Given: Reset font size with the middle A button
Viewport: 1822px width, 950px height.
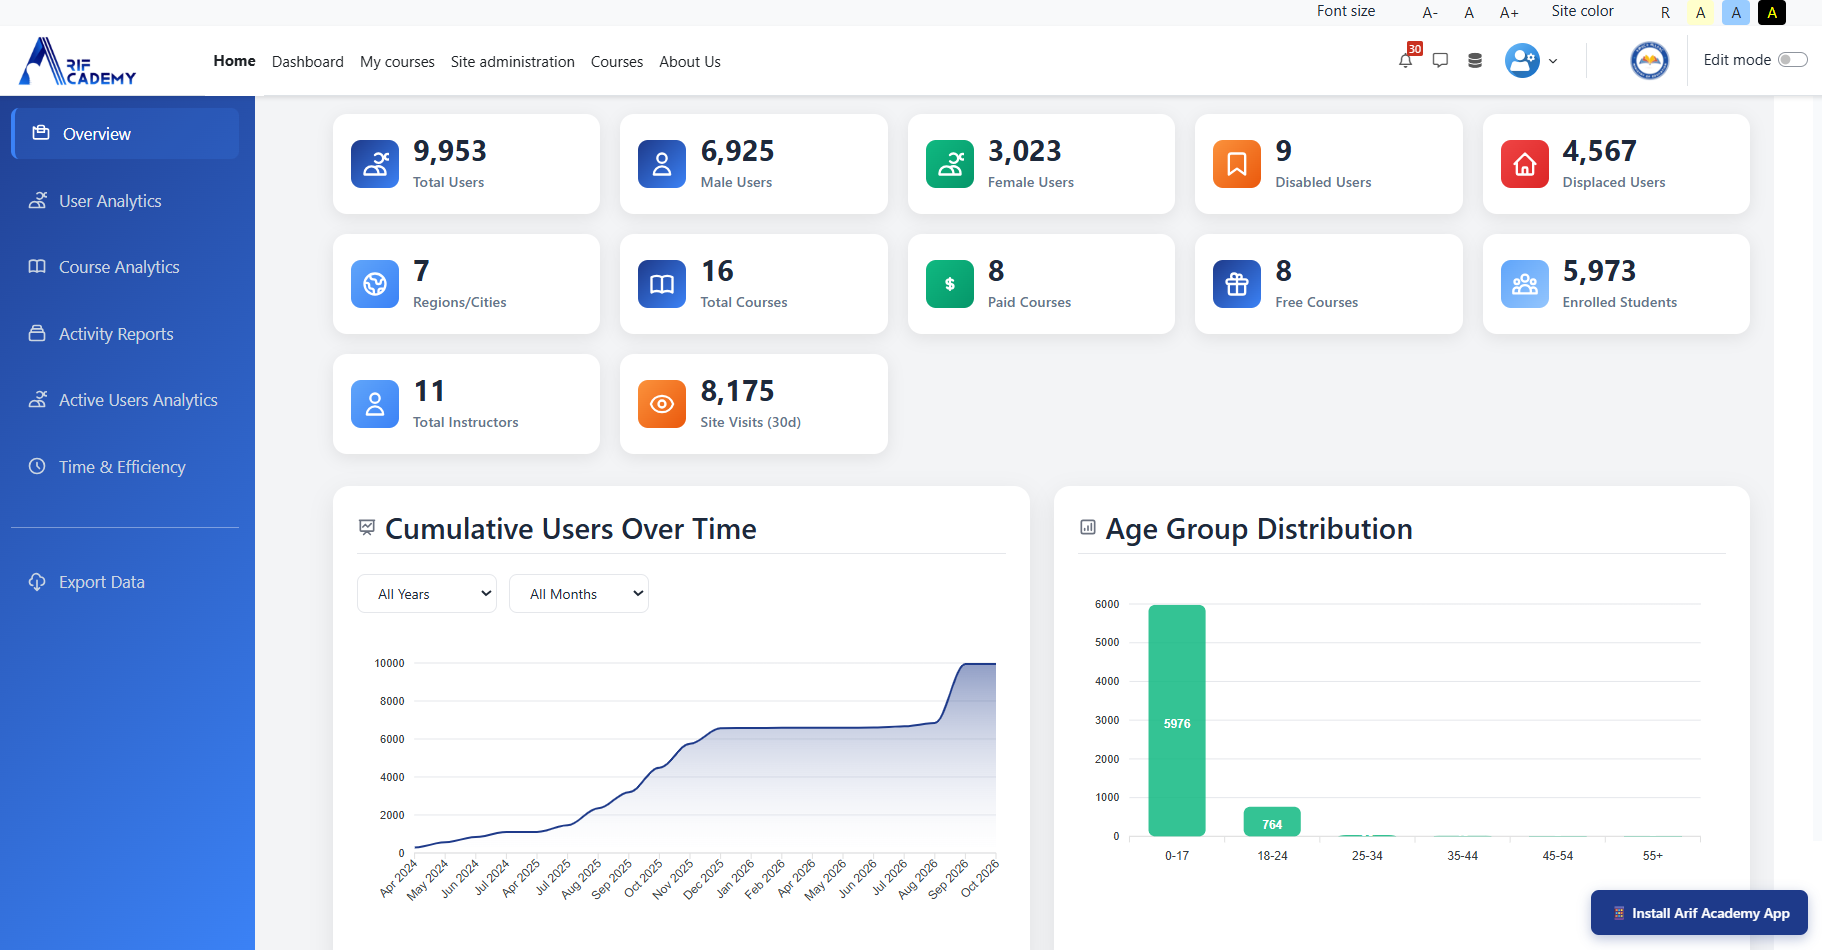Looking at the screenshot, I should click(x=1469, y=13).
